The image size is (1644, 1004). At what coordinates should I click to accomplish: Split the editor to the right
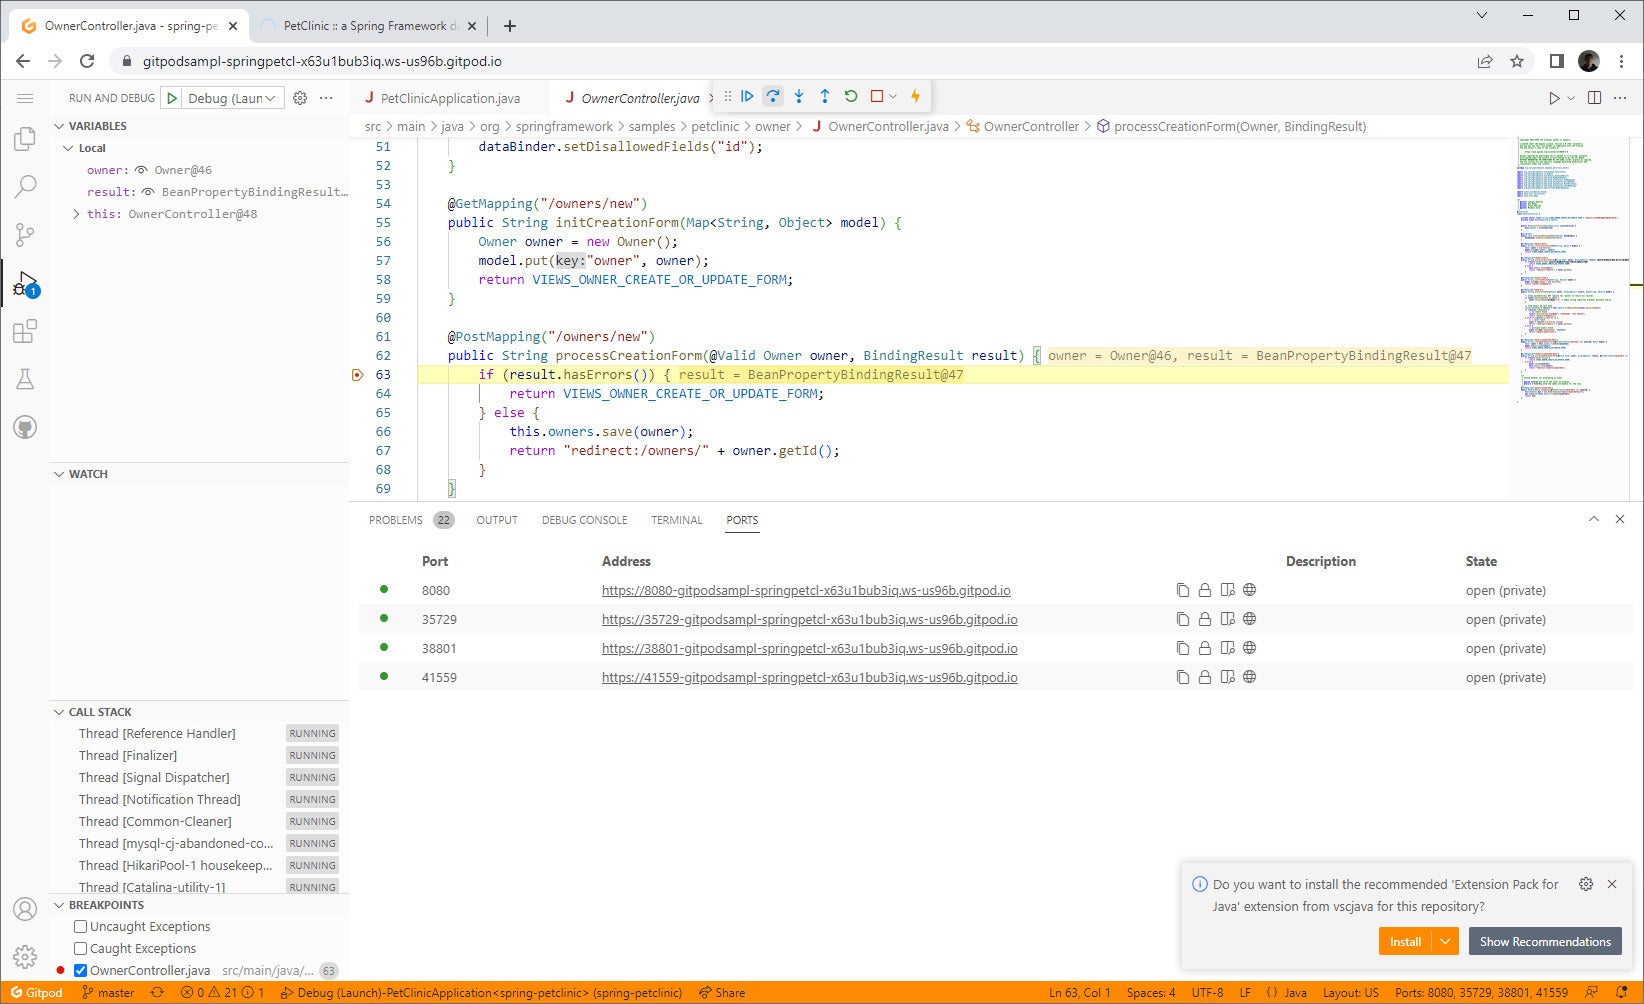pos(1594,98)
